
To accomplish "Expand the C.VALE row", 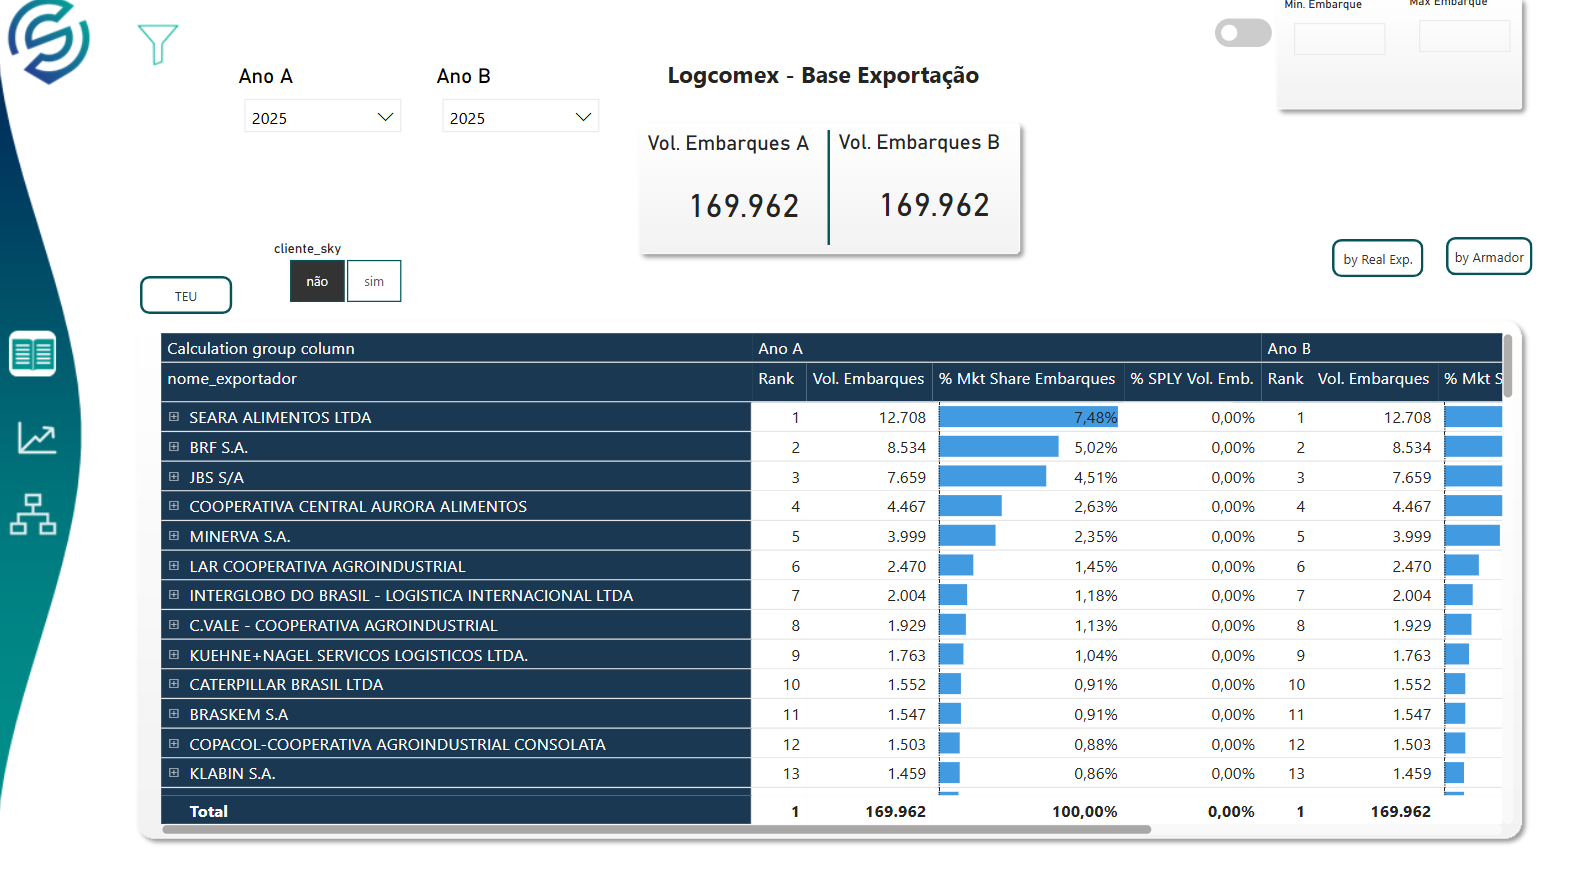I will tap(174, 625).
